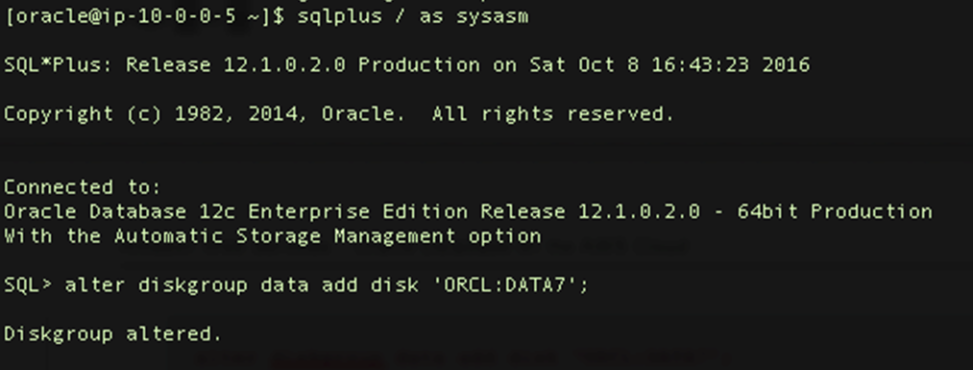Click '64bit Production' text
Viewport: 973px width, 370px height.
coord(835,212)
